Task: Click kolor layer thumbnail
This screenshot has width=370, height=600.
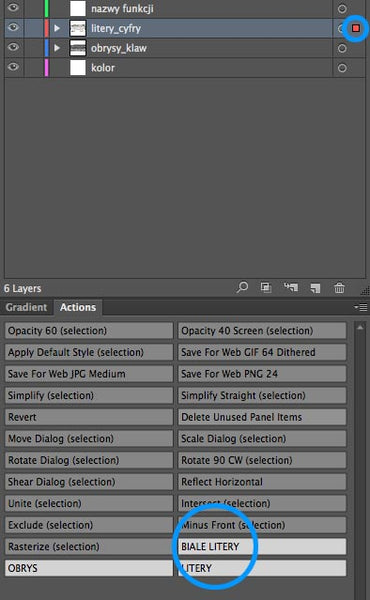Action: click(78, 68)
